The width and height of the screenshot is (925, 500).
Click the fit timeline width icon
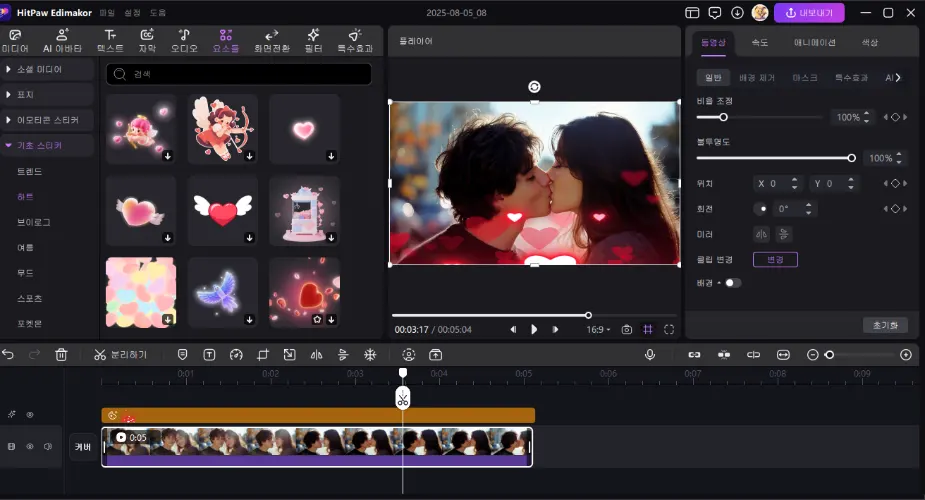[783, 354]
